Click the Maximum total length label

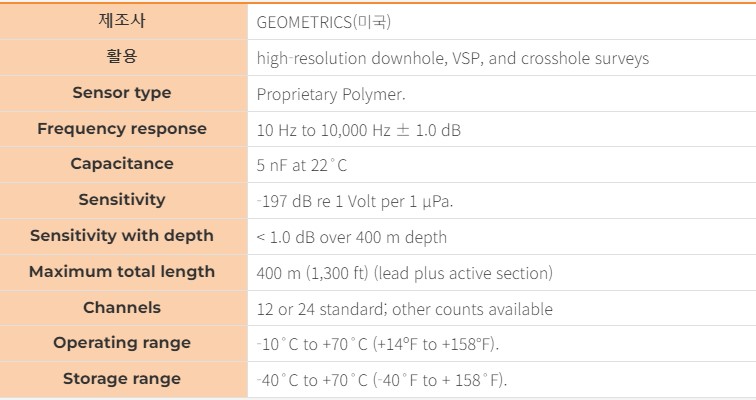click(122, 272)
